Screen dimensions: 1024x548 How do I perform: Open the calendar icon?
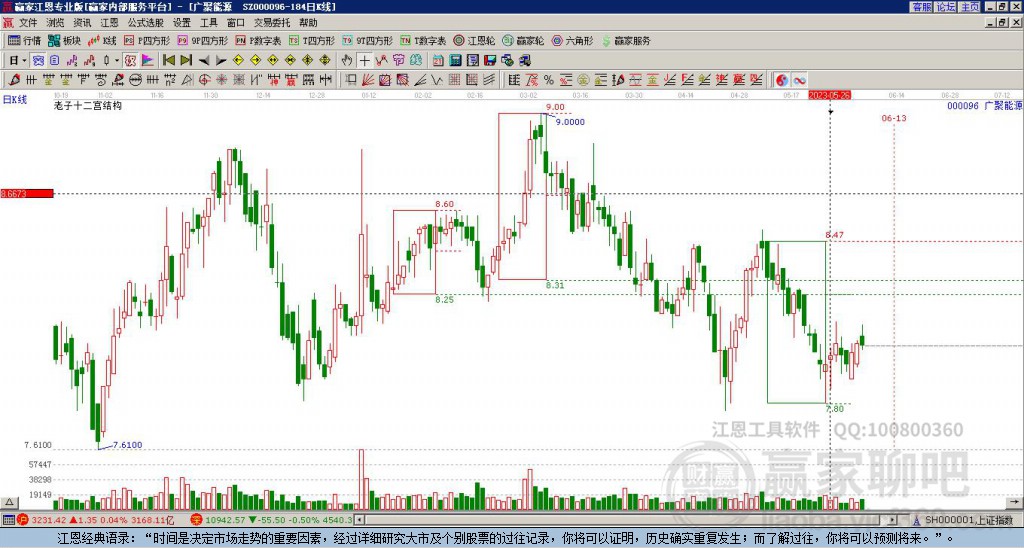click(438, 61)
